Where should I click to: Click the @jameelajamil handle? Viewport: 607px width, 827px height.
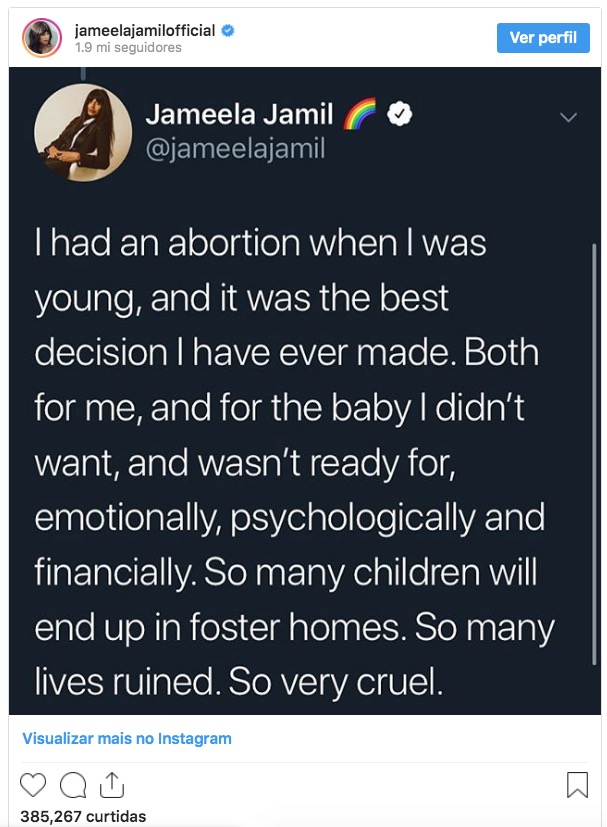coord(235,150)
